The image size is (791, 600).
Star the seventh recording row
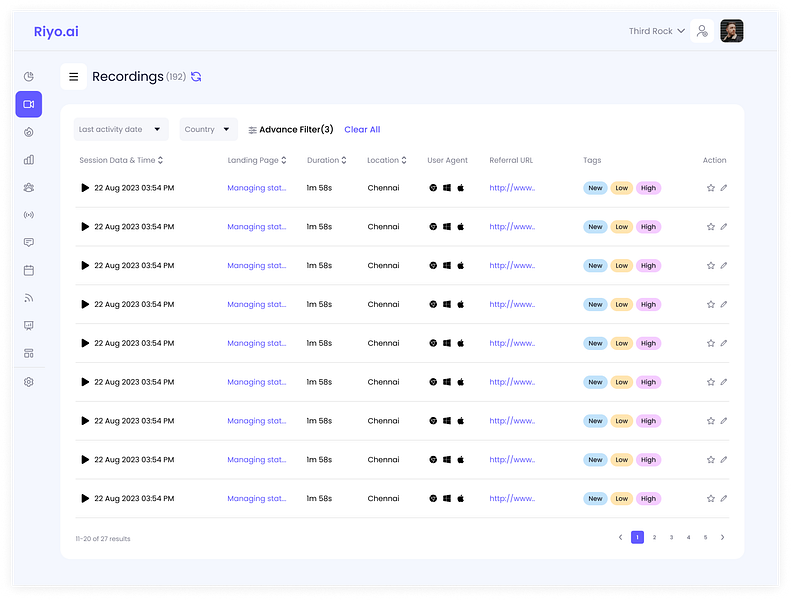point(711,421)
